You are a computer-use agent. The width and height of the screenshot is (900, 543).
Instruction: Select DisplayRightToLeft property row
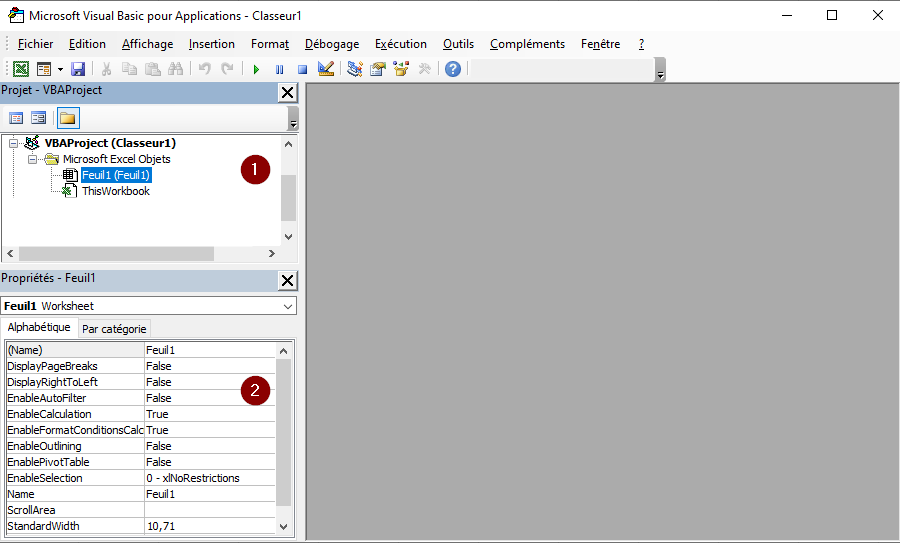coord(141,382)
